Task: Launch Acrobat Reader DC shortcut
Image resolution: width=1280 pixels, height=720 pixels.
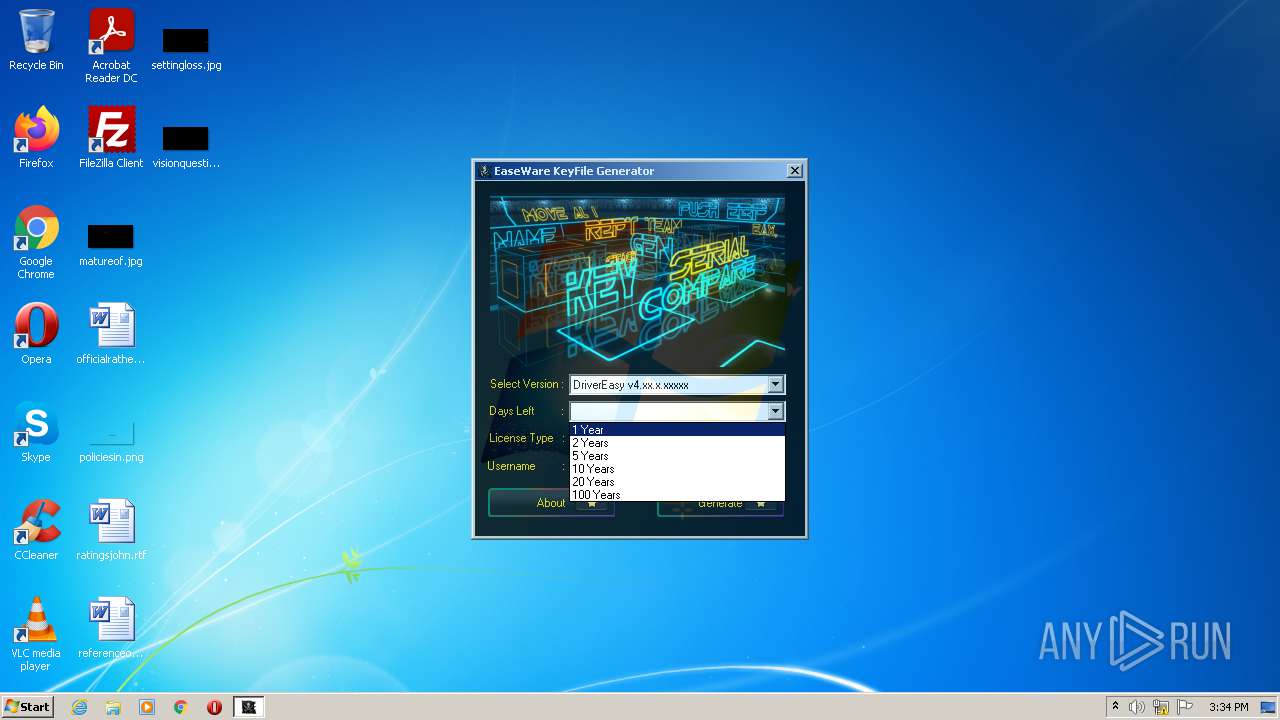Action: tap(111, 46)
